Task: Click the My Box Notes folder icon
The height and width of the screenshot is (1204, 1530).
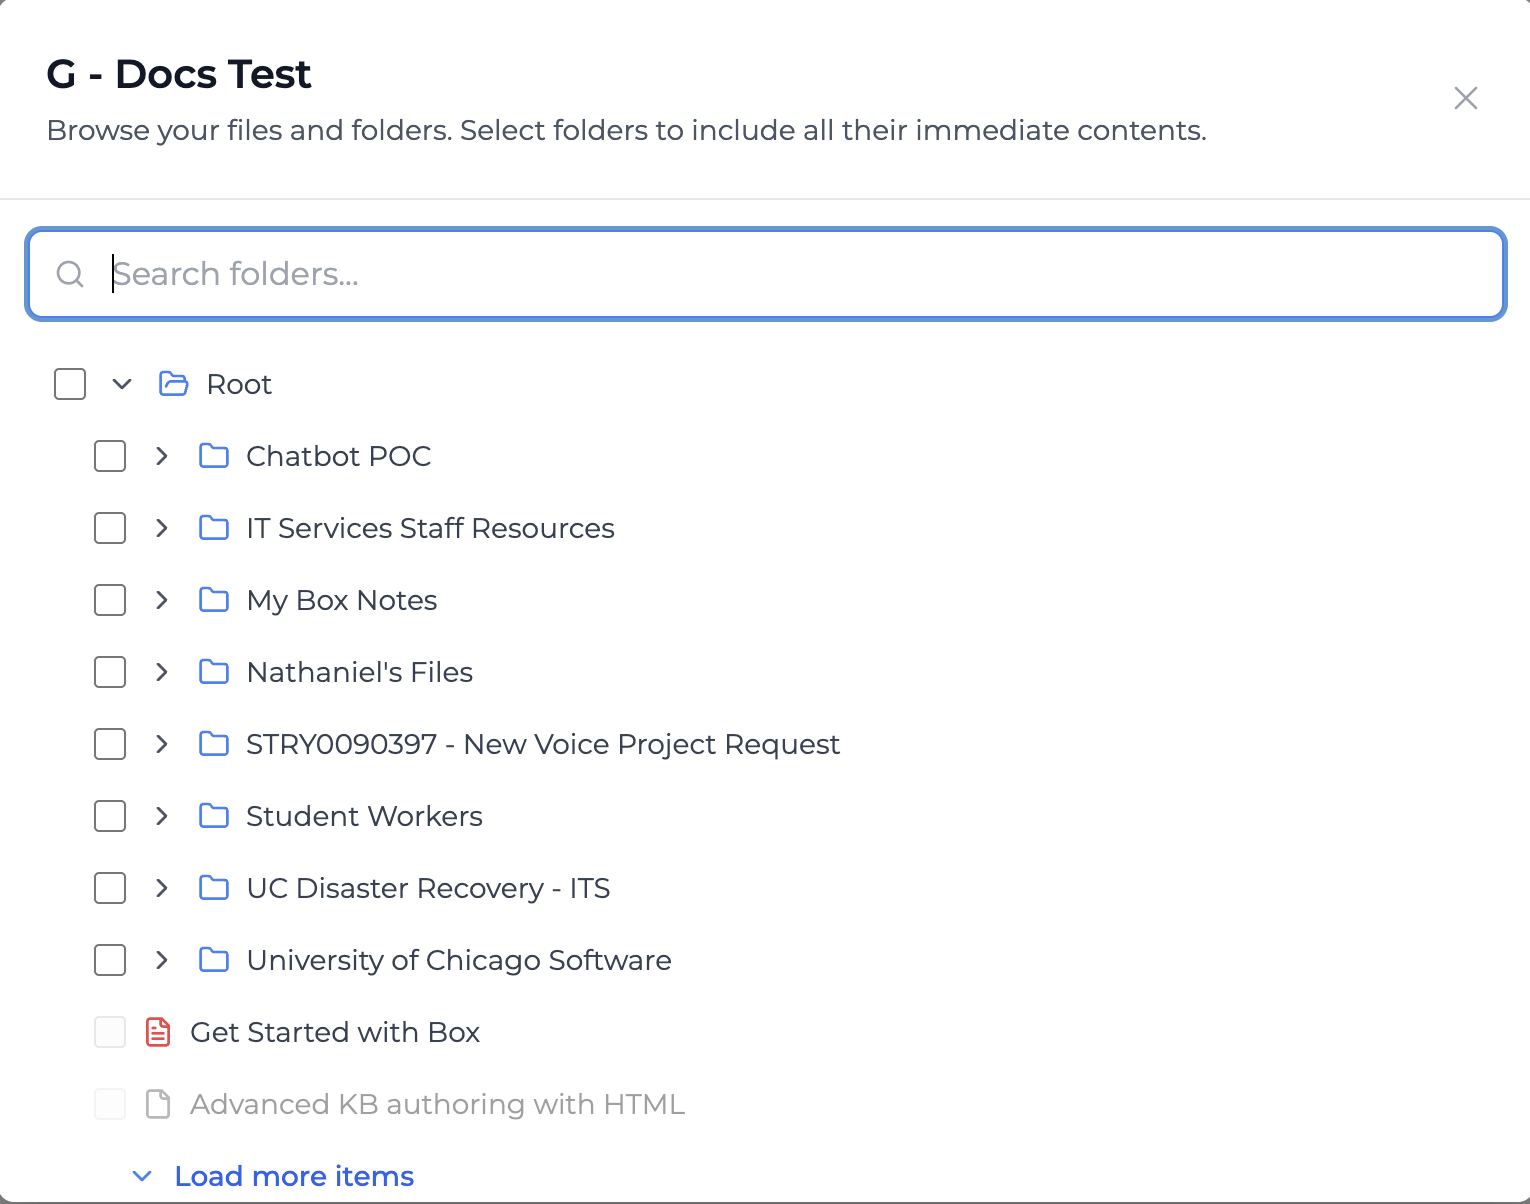Action: pyautogui.click(x=214, y=600)
